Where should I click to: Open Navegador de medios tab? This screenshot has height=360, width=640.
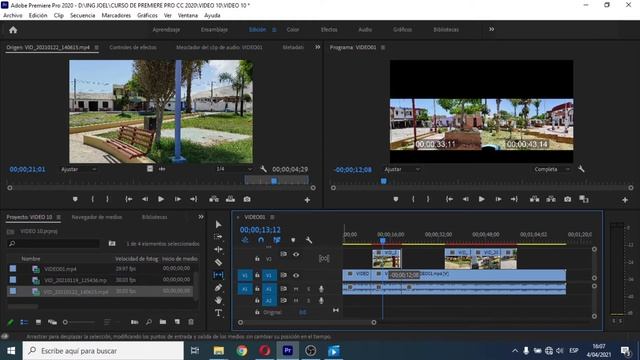(97, 217)
